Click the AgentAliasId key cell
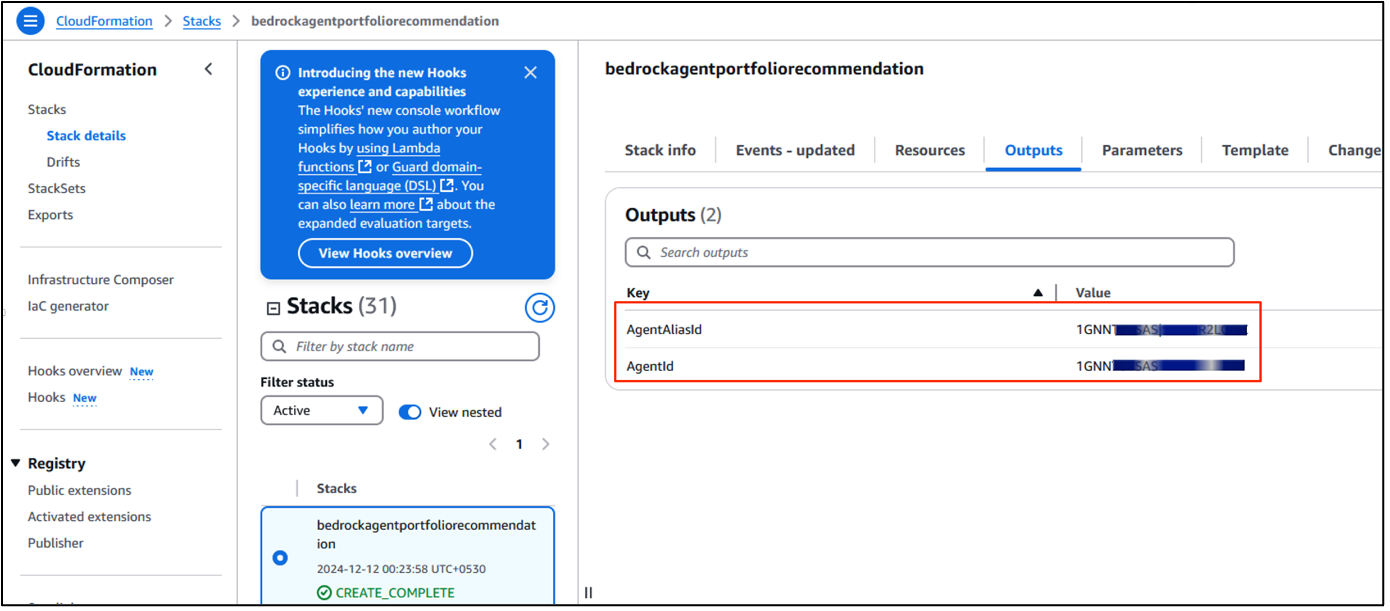The height and width of the screenshot is (611, 1390). tap(665, 329)
